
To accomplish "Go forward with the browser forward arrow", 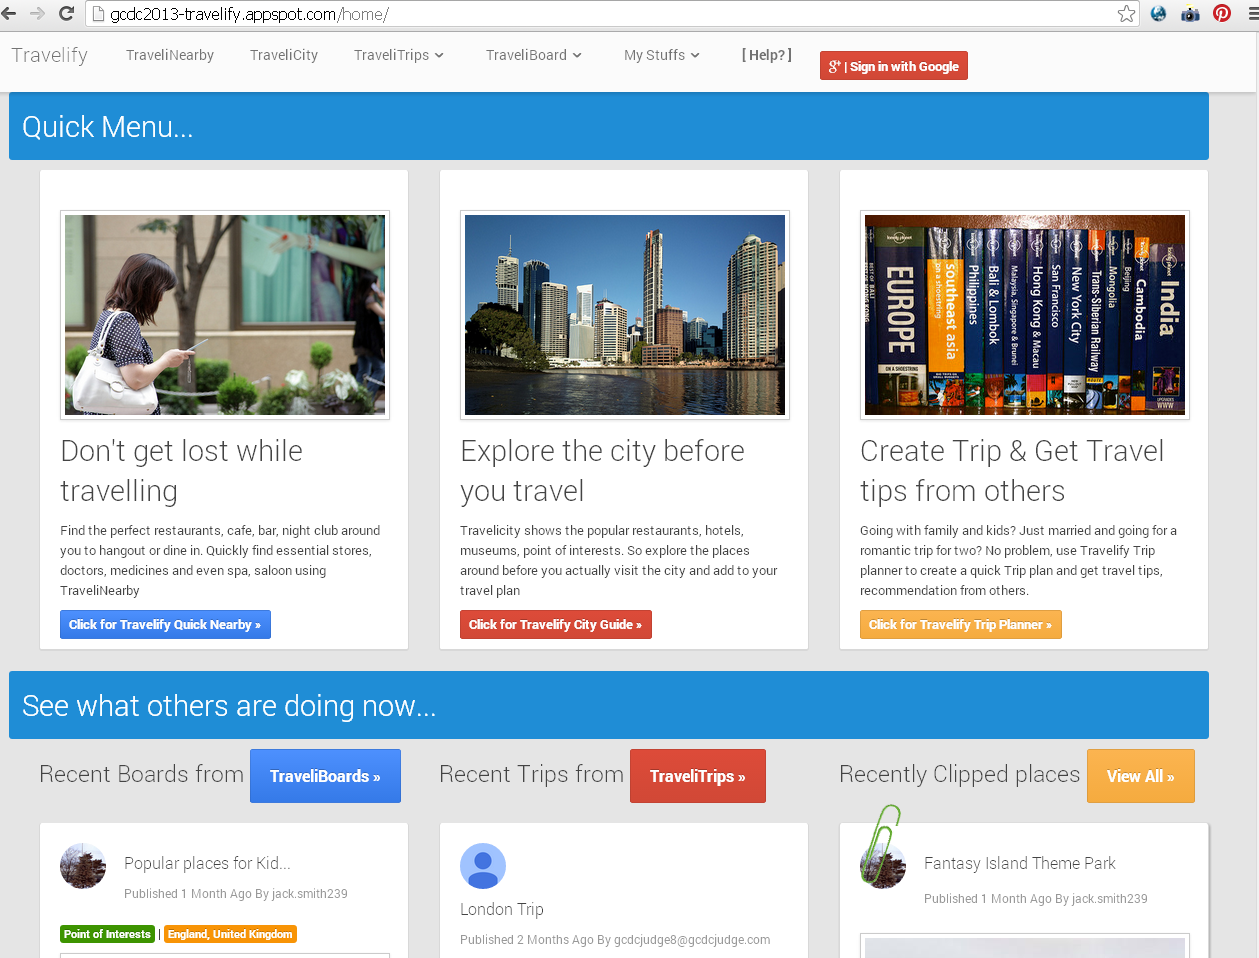I will 38,13.
